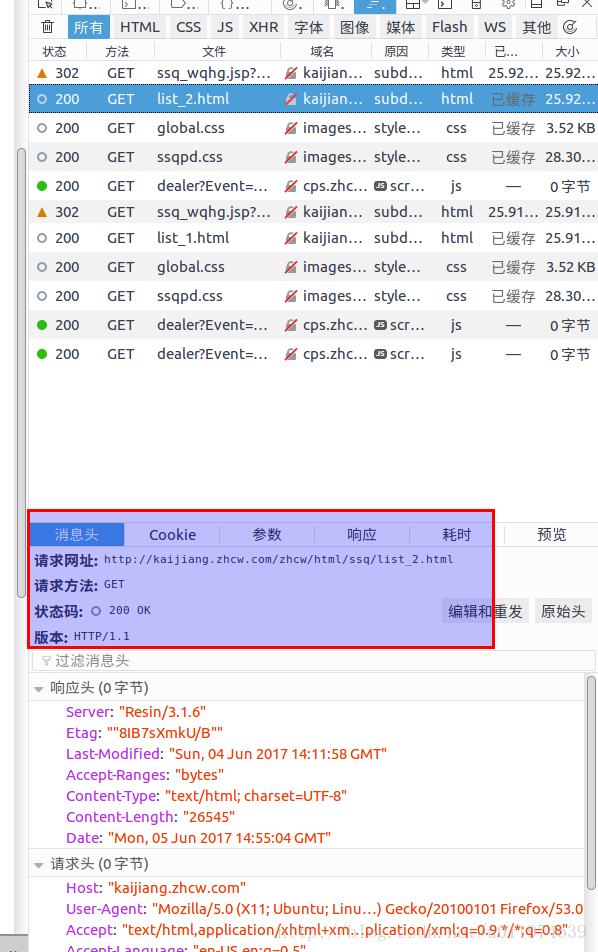Click the Content-Length "26545" header entry
Screen dimensions: 598x952
(151, 817)
